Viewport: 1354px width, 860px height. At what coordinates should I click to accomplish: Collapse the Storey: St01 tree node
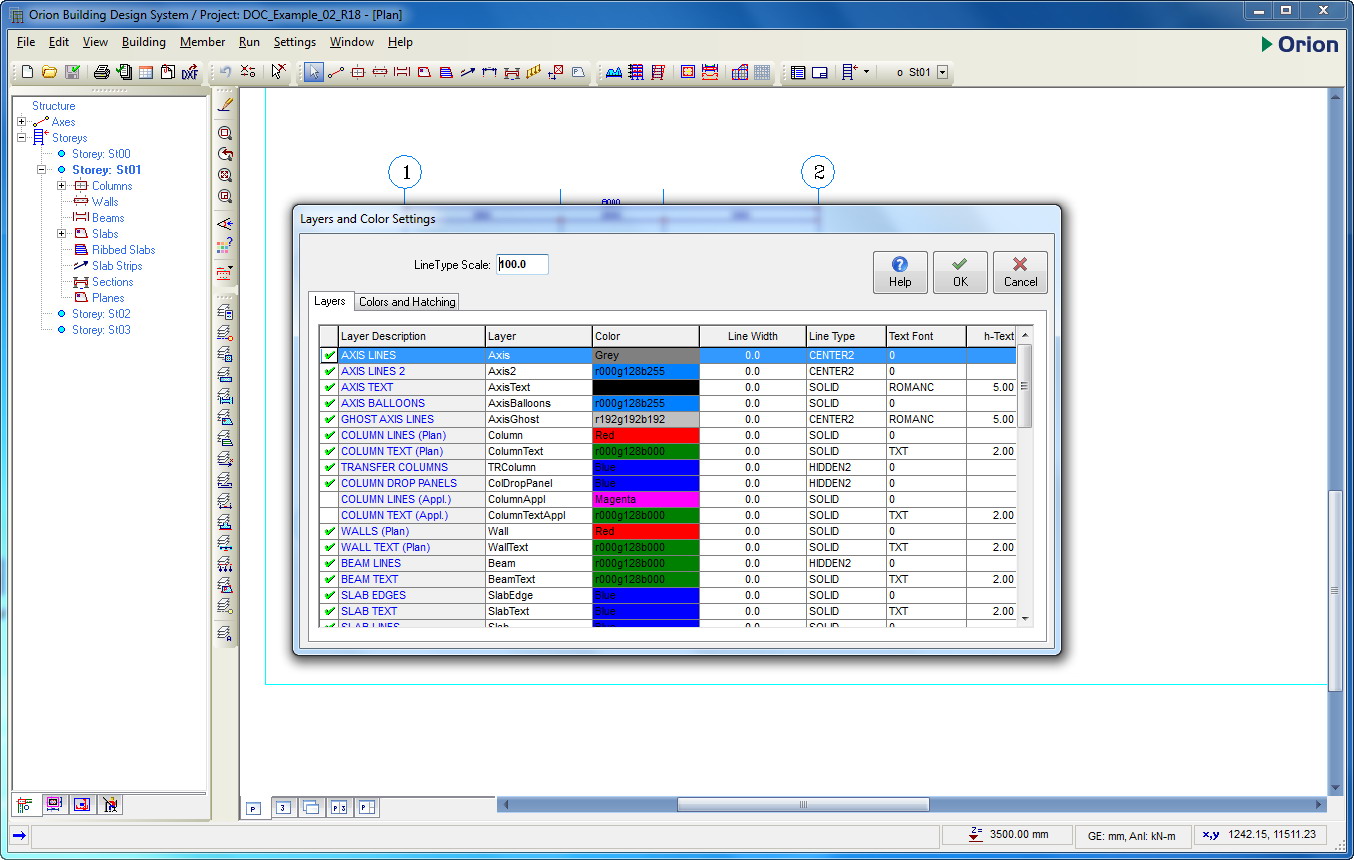click(x=41, y=170)
